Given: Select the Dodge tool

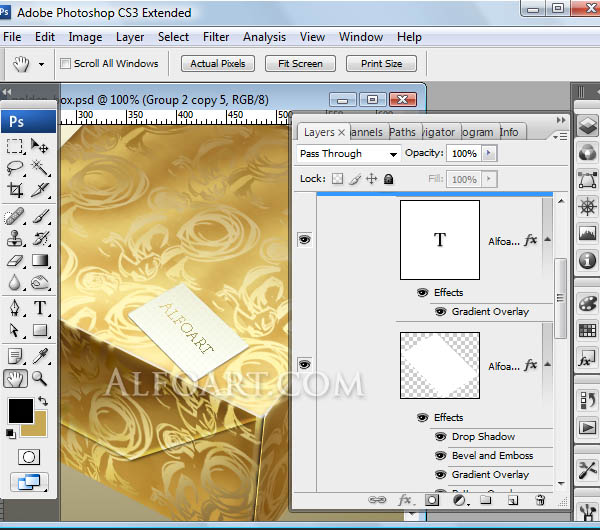Looking at the screenshot, I should 40,283.
